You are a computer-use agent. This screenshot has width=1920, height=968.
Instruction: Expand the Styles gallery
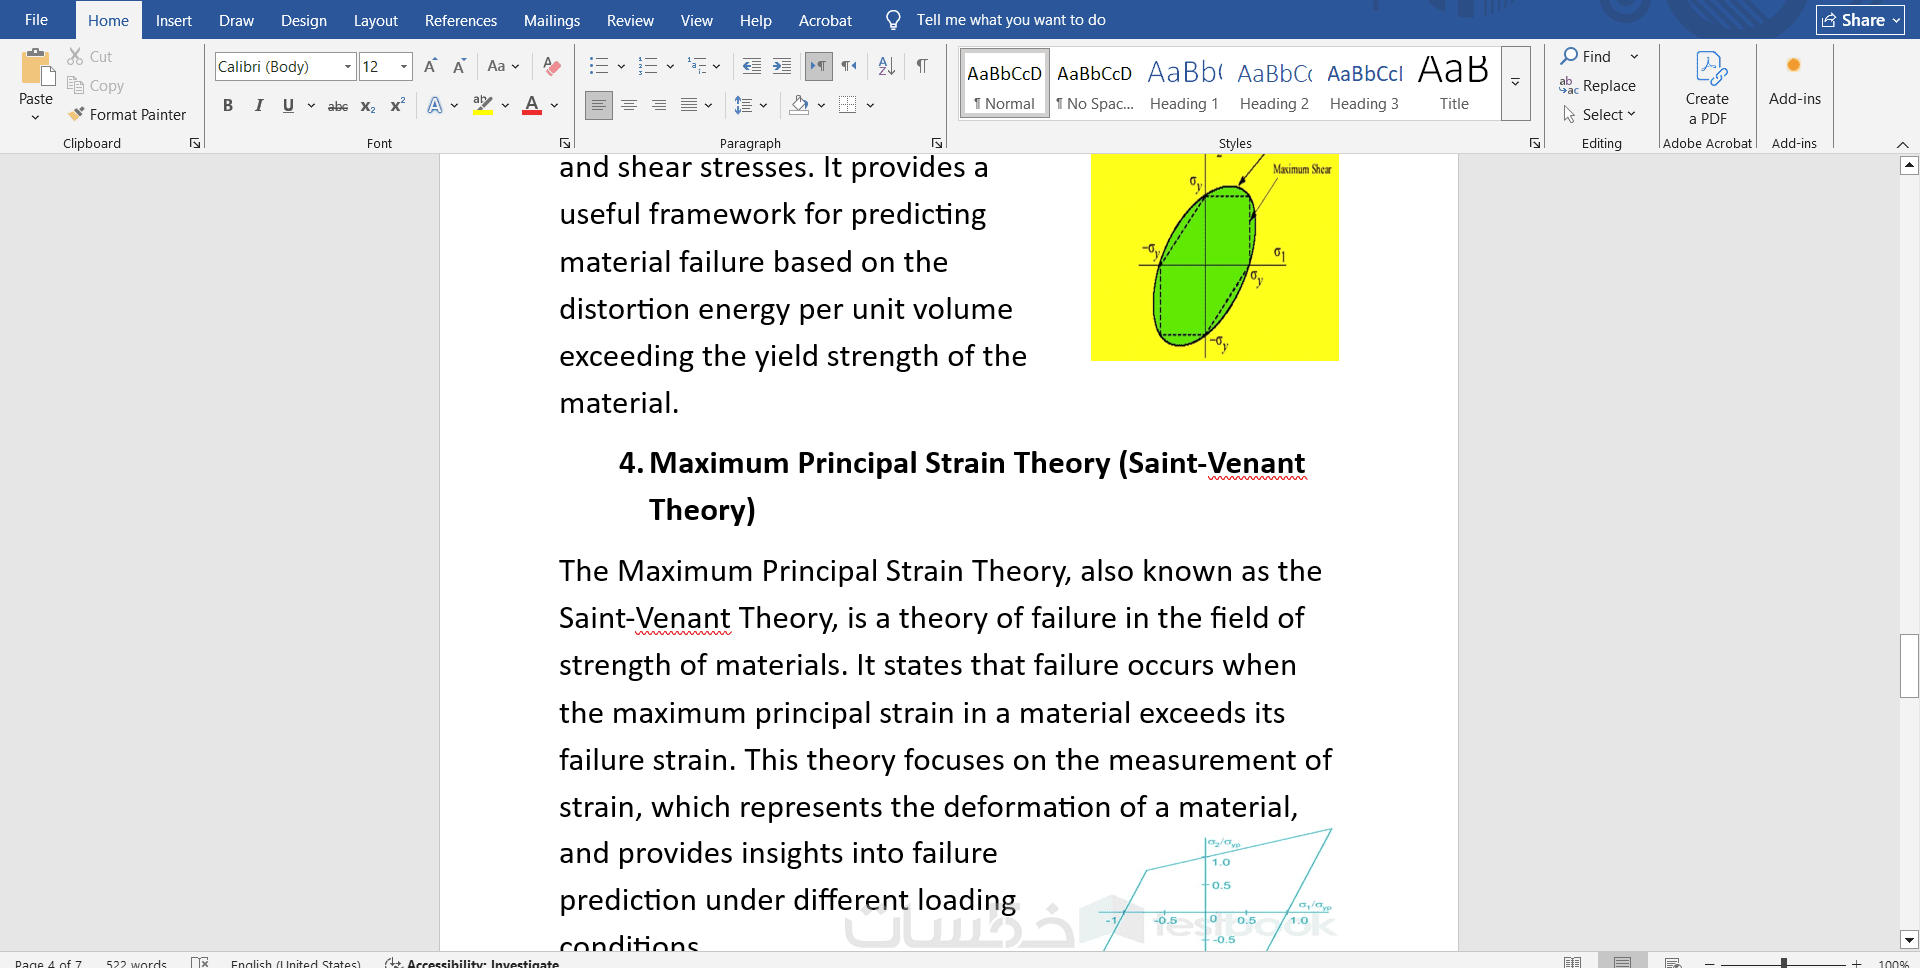click(x=1516, y=83)
